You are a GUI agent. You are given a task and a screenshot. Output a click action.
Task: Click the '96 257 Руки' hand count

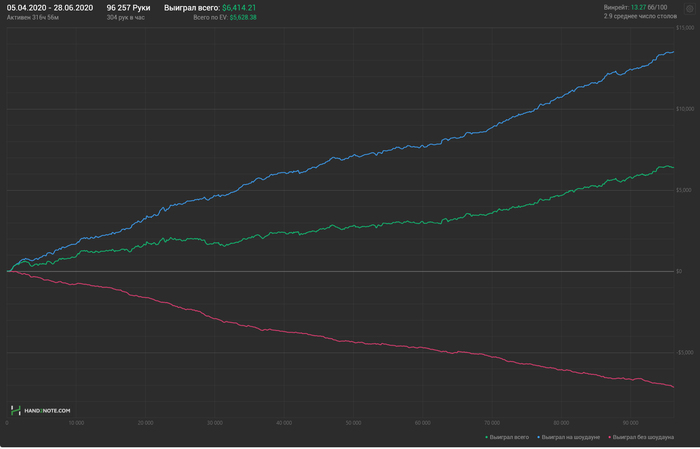tap(129, 8)
